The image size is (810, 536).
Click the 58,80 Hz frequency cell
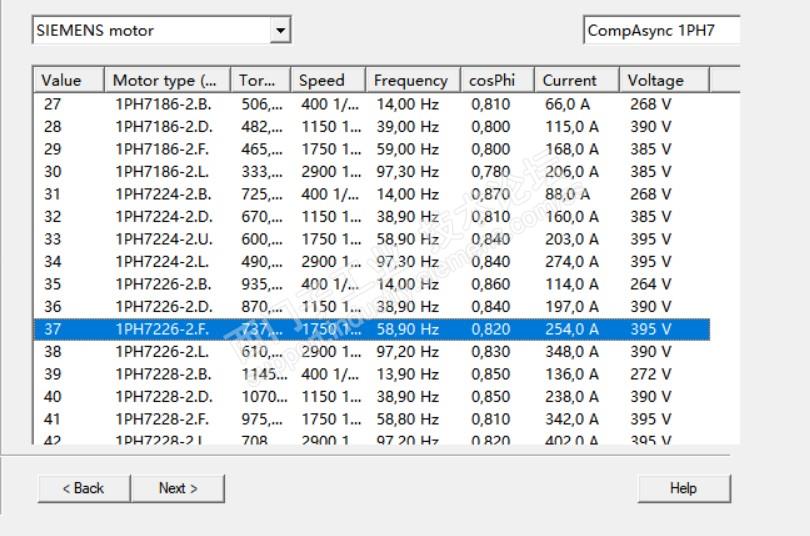(x=408, y=419)
